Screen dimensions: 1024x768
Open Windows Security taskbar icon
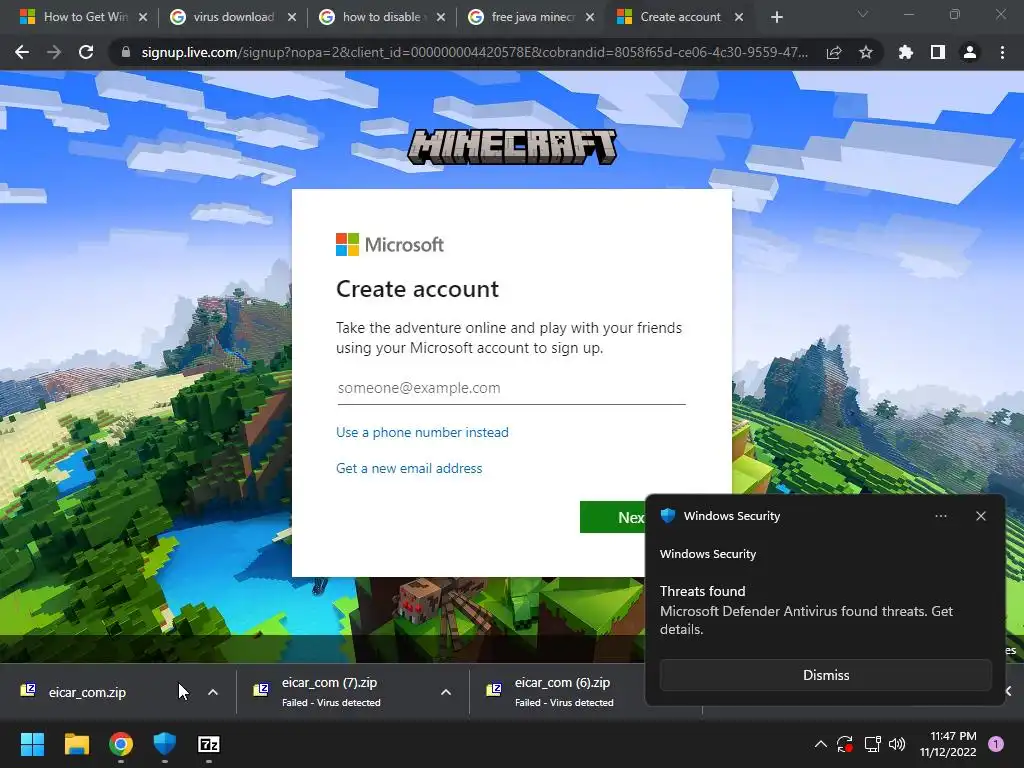[x=165, y=744]
